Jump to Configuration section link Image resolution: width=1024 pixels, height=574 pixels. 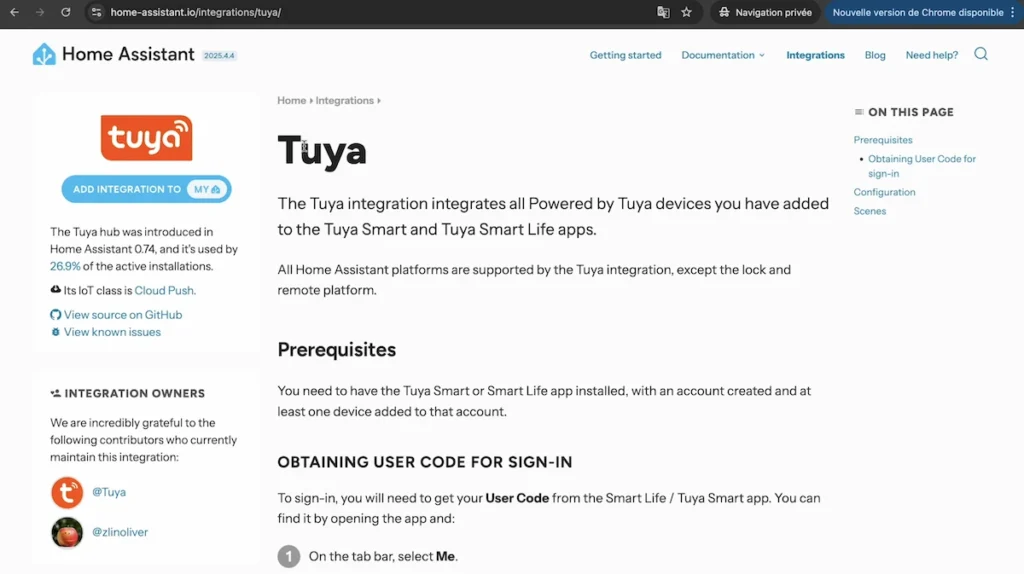tap(884, 193)
